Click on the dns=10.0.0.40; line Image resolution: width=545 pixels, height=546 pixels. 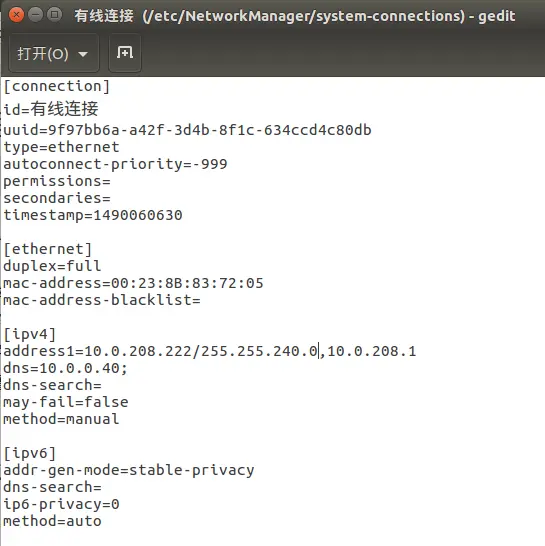coord(65,368)
